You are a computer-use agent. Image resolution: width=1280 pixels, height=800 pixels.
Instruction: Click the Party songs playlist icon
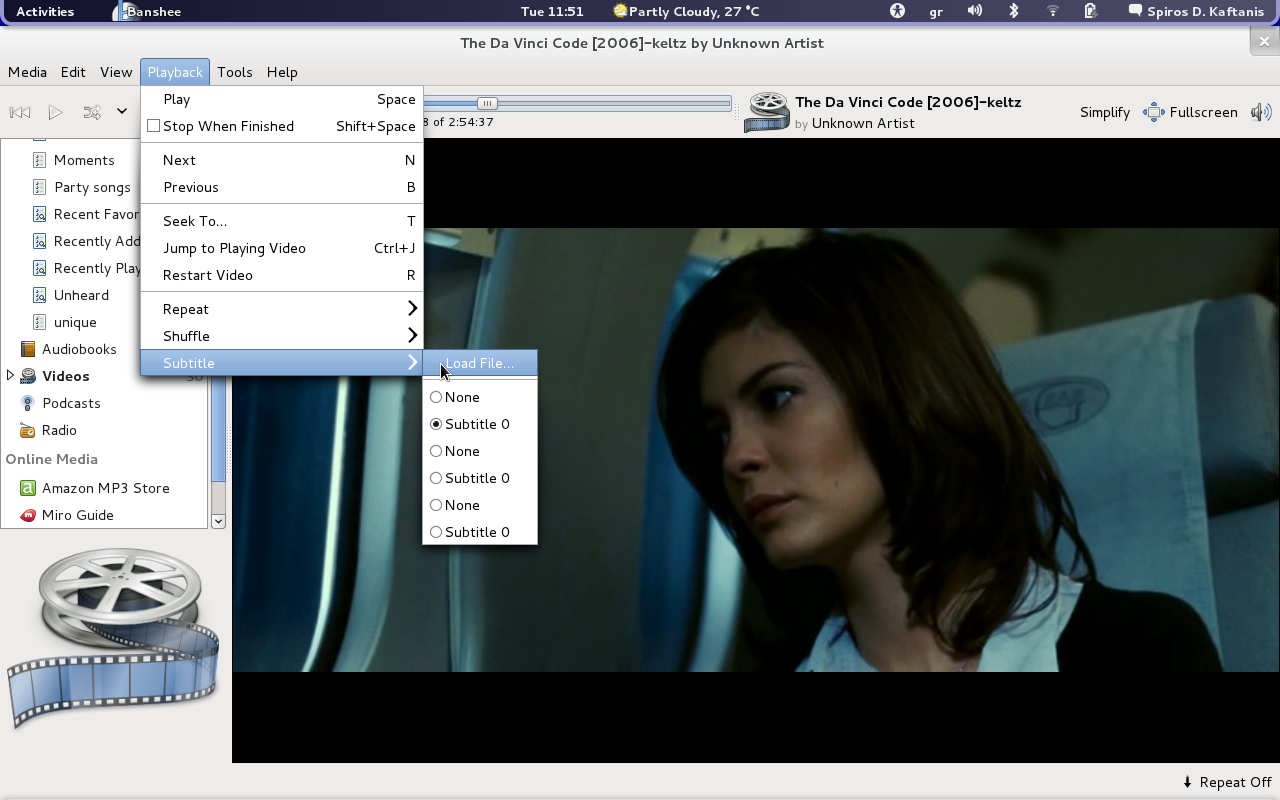(40, 187)
